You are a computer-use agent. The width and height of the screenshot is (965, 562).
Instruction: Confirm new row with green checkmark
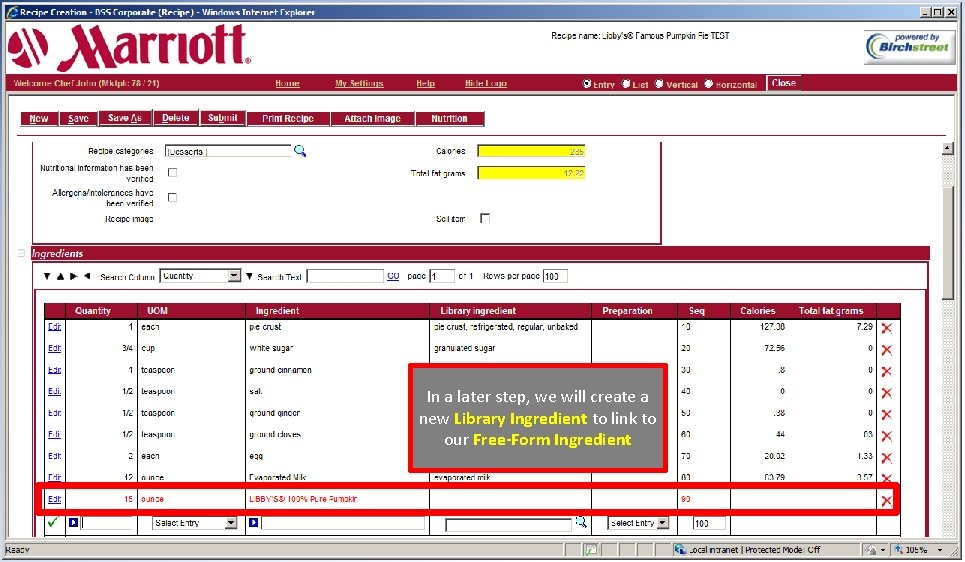(x=53, y=522)
